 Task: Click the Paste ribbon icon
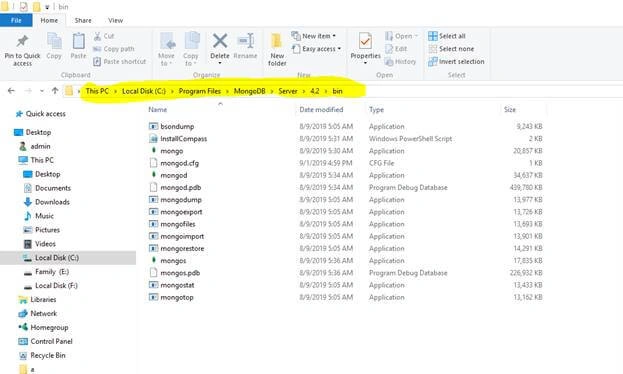pos(78,41)
